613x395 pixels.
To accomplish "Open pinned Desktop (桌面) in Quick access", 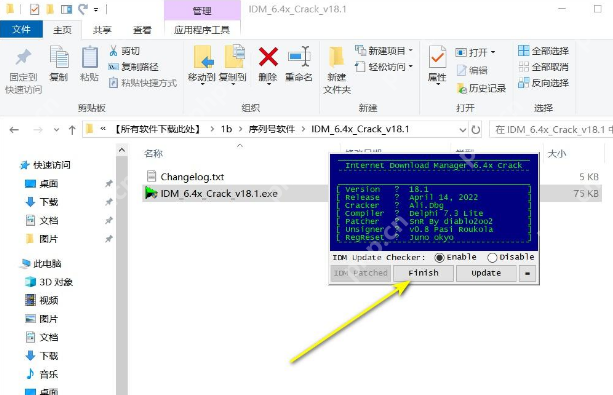I will 41,183.
